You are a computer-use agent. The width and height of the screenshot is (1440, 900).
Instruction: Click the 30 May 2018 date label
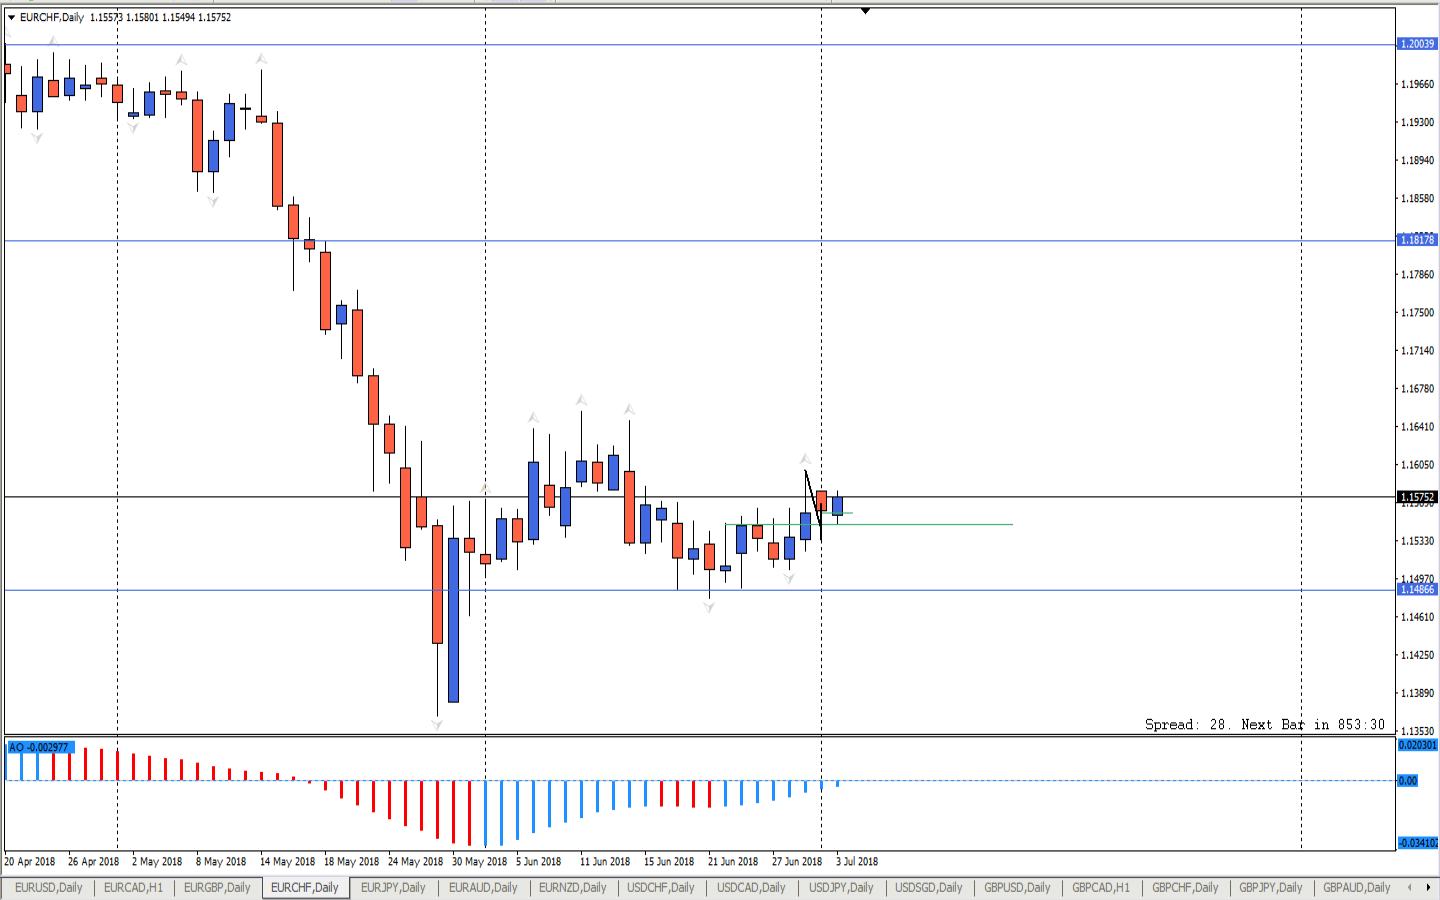coord(480,861)
